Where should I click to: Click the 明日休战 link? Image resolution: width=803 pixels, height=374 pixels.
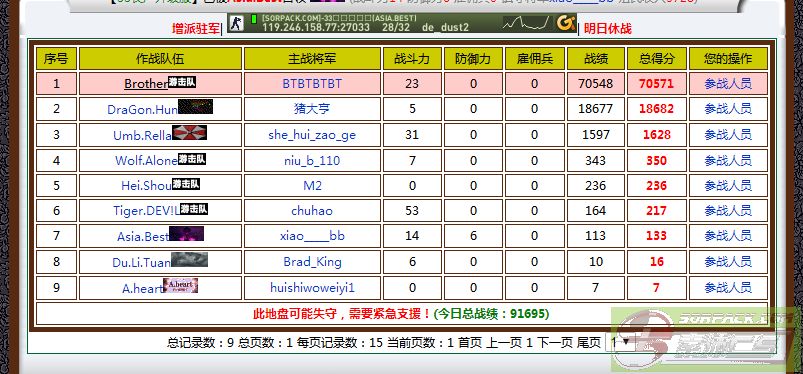coord(608,29)
